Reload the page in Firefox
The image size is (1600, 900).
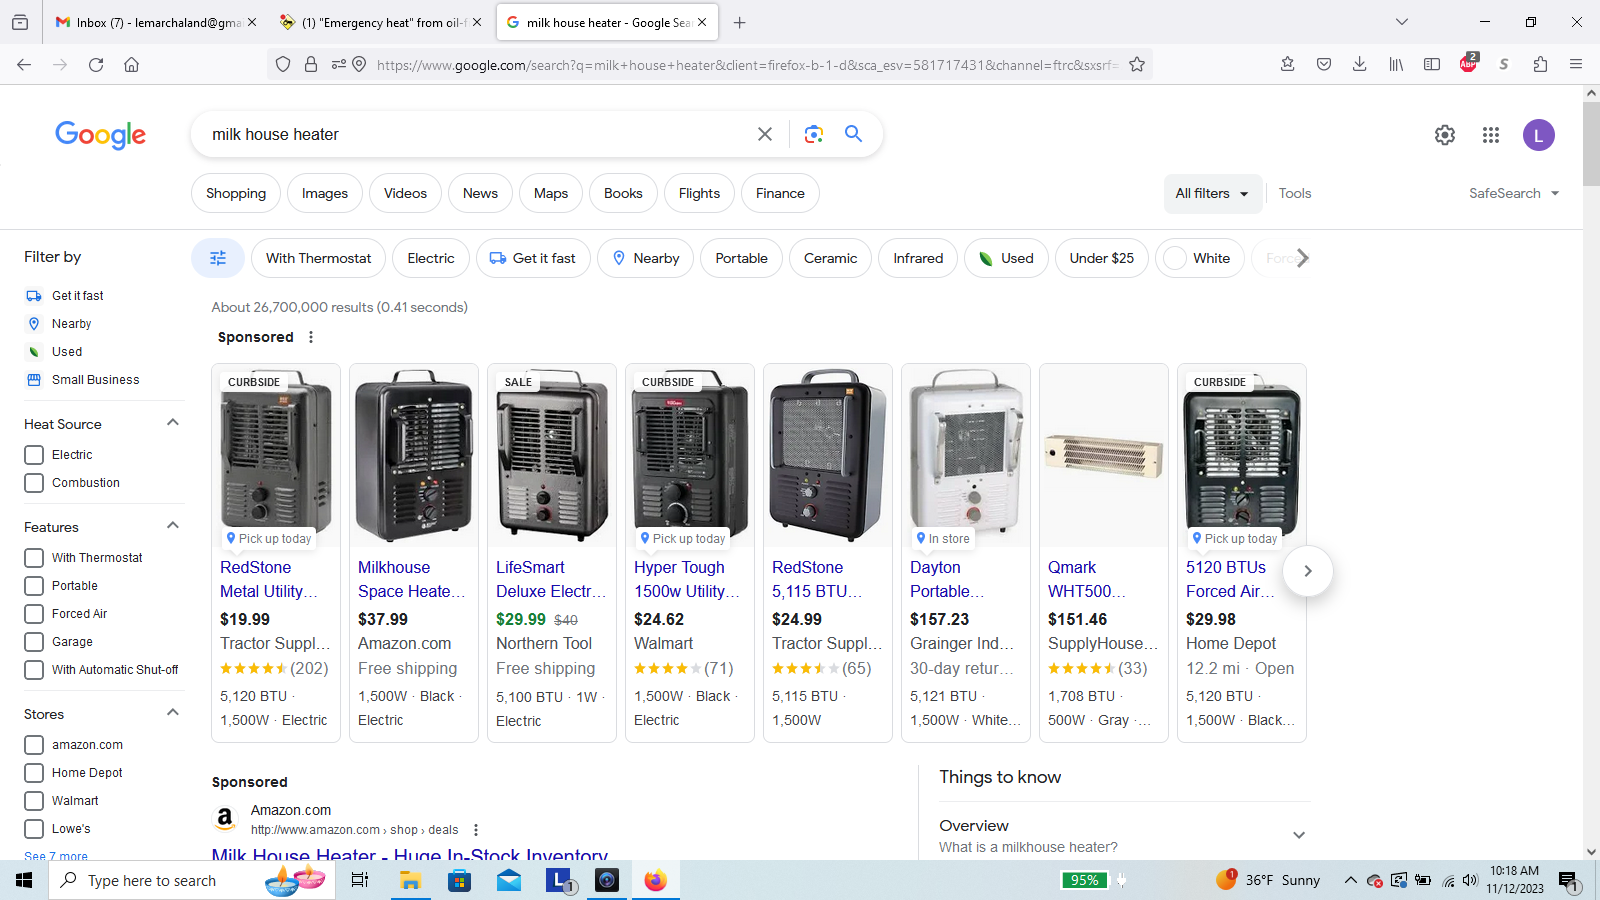tap(96, 65)
